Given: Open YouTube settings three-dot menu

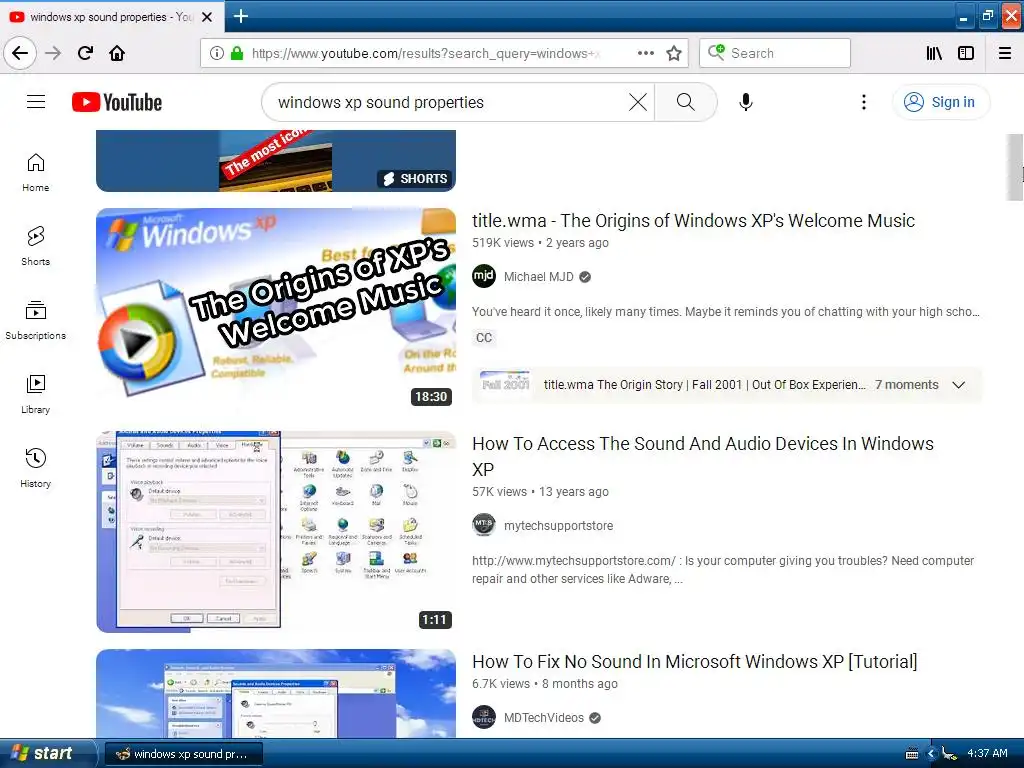Looking at the screenshot, I should click(x=863, y=102).
